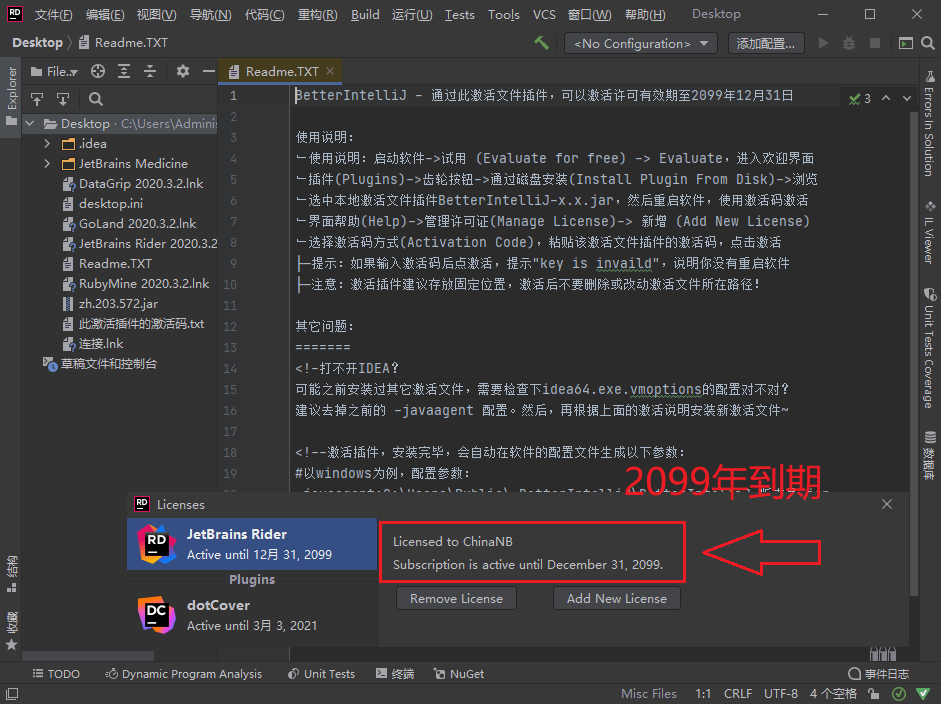941x704 pixels.
Task: Click the Collapse All icon in Explorer toolbar
Action: (x=150, y=71)
